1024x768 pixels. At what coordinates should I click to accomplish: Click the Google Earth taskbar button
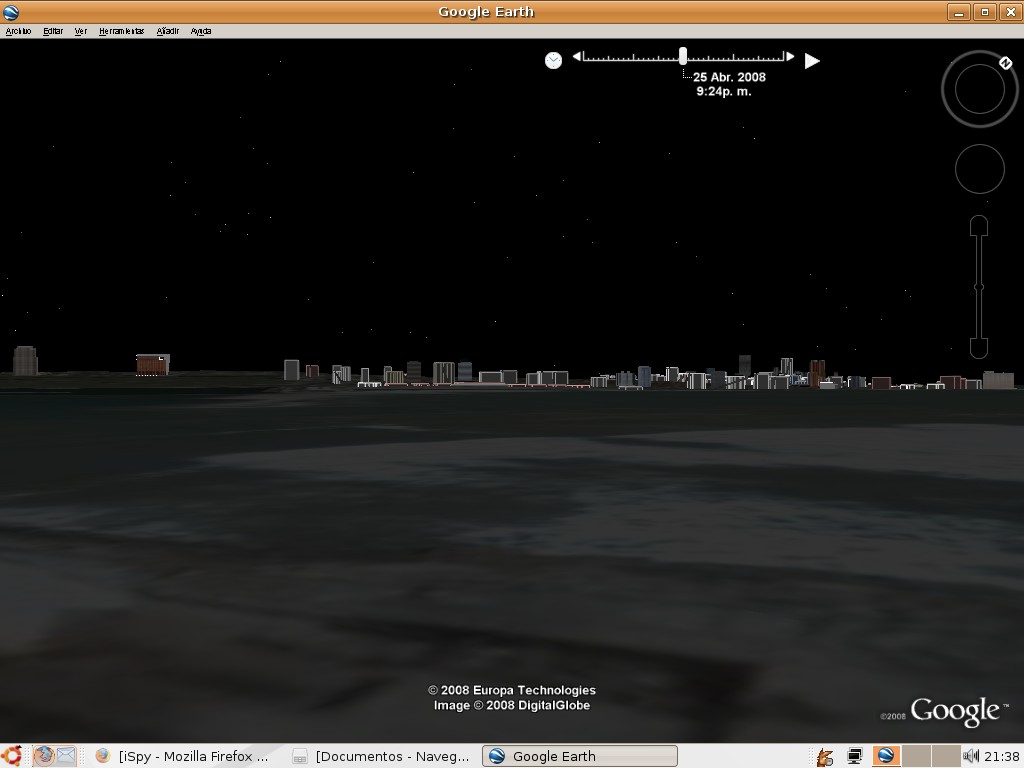579,756
